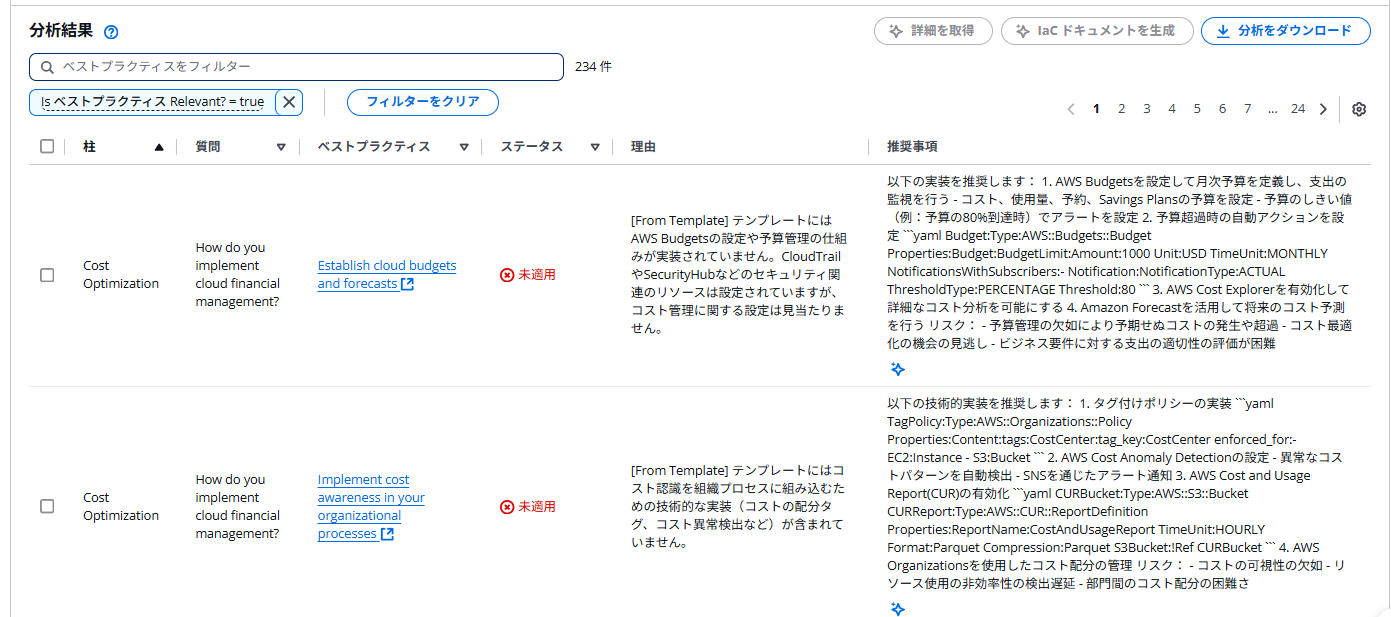Sort by the ベストプラクティス column
This screenshot has width=1391, height=617.
[x=464, y=147]
